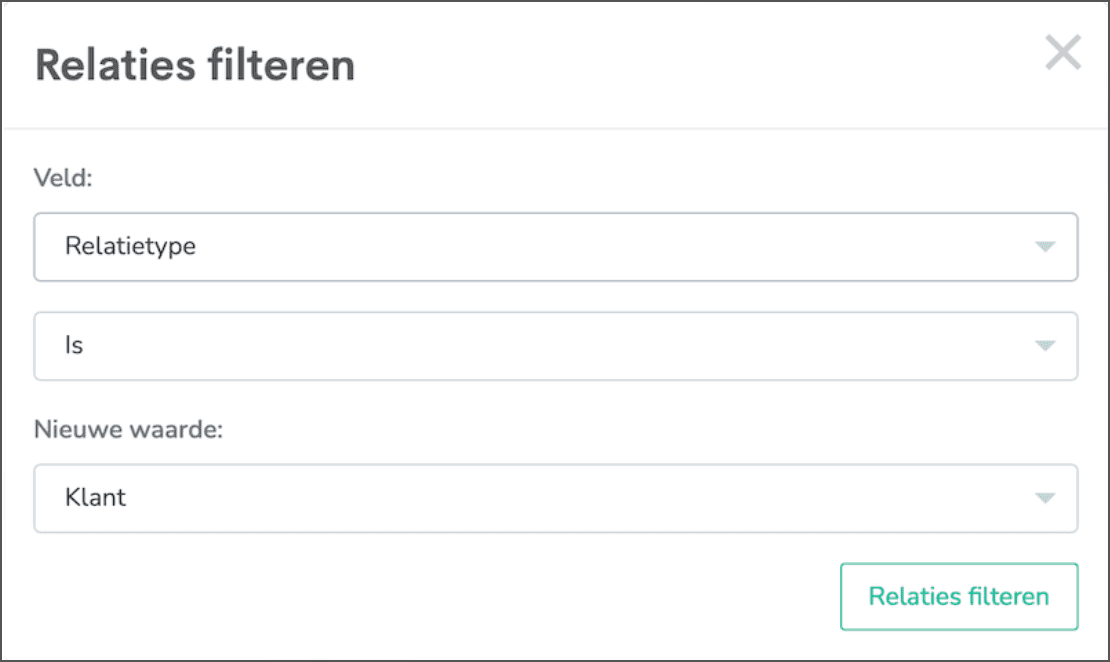Click the Relaties filteren dialog title

point(194,65)
